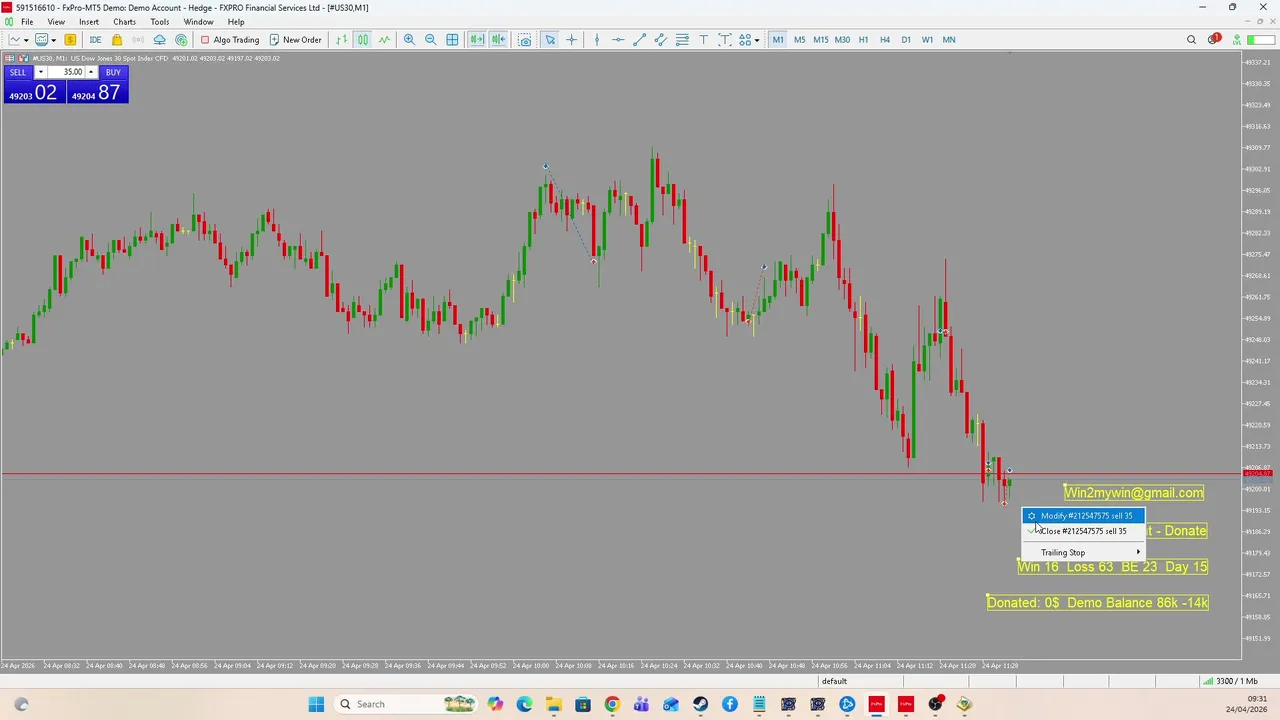Viewport: 1280px width, 720px height.
Task: Expand the Trailing Stop submenu
Action: pos(1083,552)
